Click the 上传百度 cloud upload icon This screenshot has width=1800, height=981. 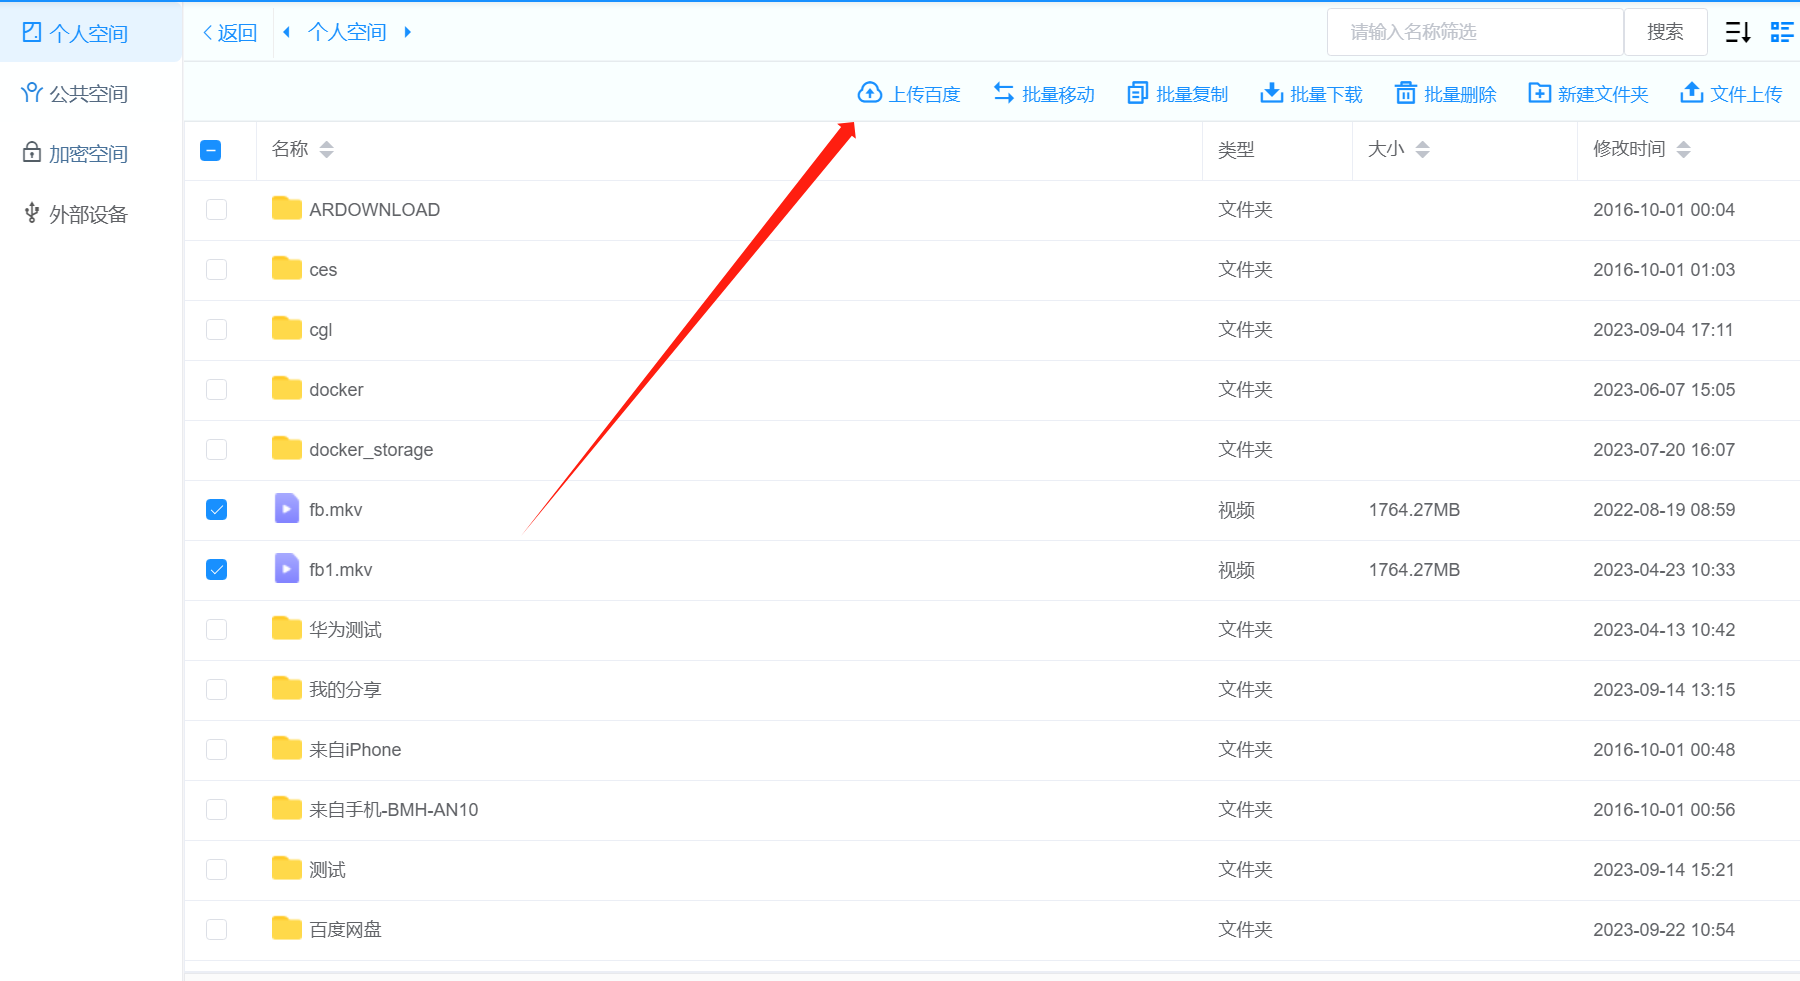pos(870,93)
